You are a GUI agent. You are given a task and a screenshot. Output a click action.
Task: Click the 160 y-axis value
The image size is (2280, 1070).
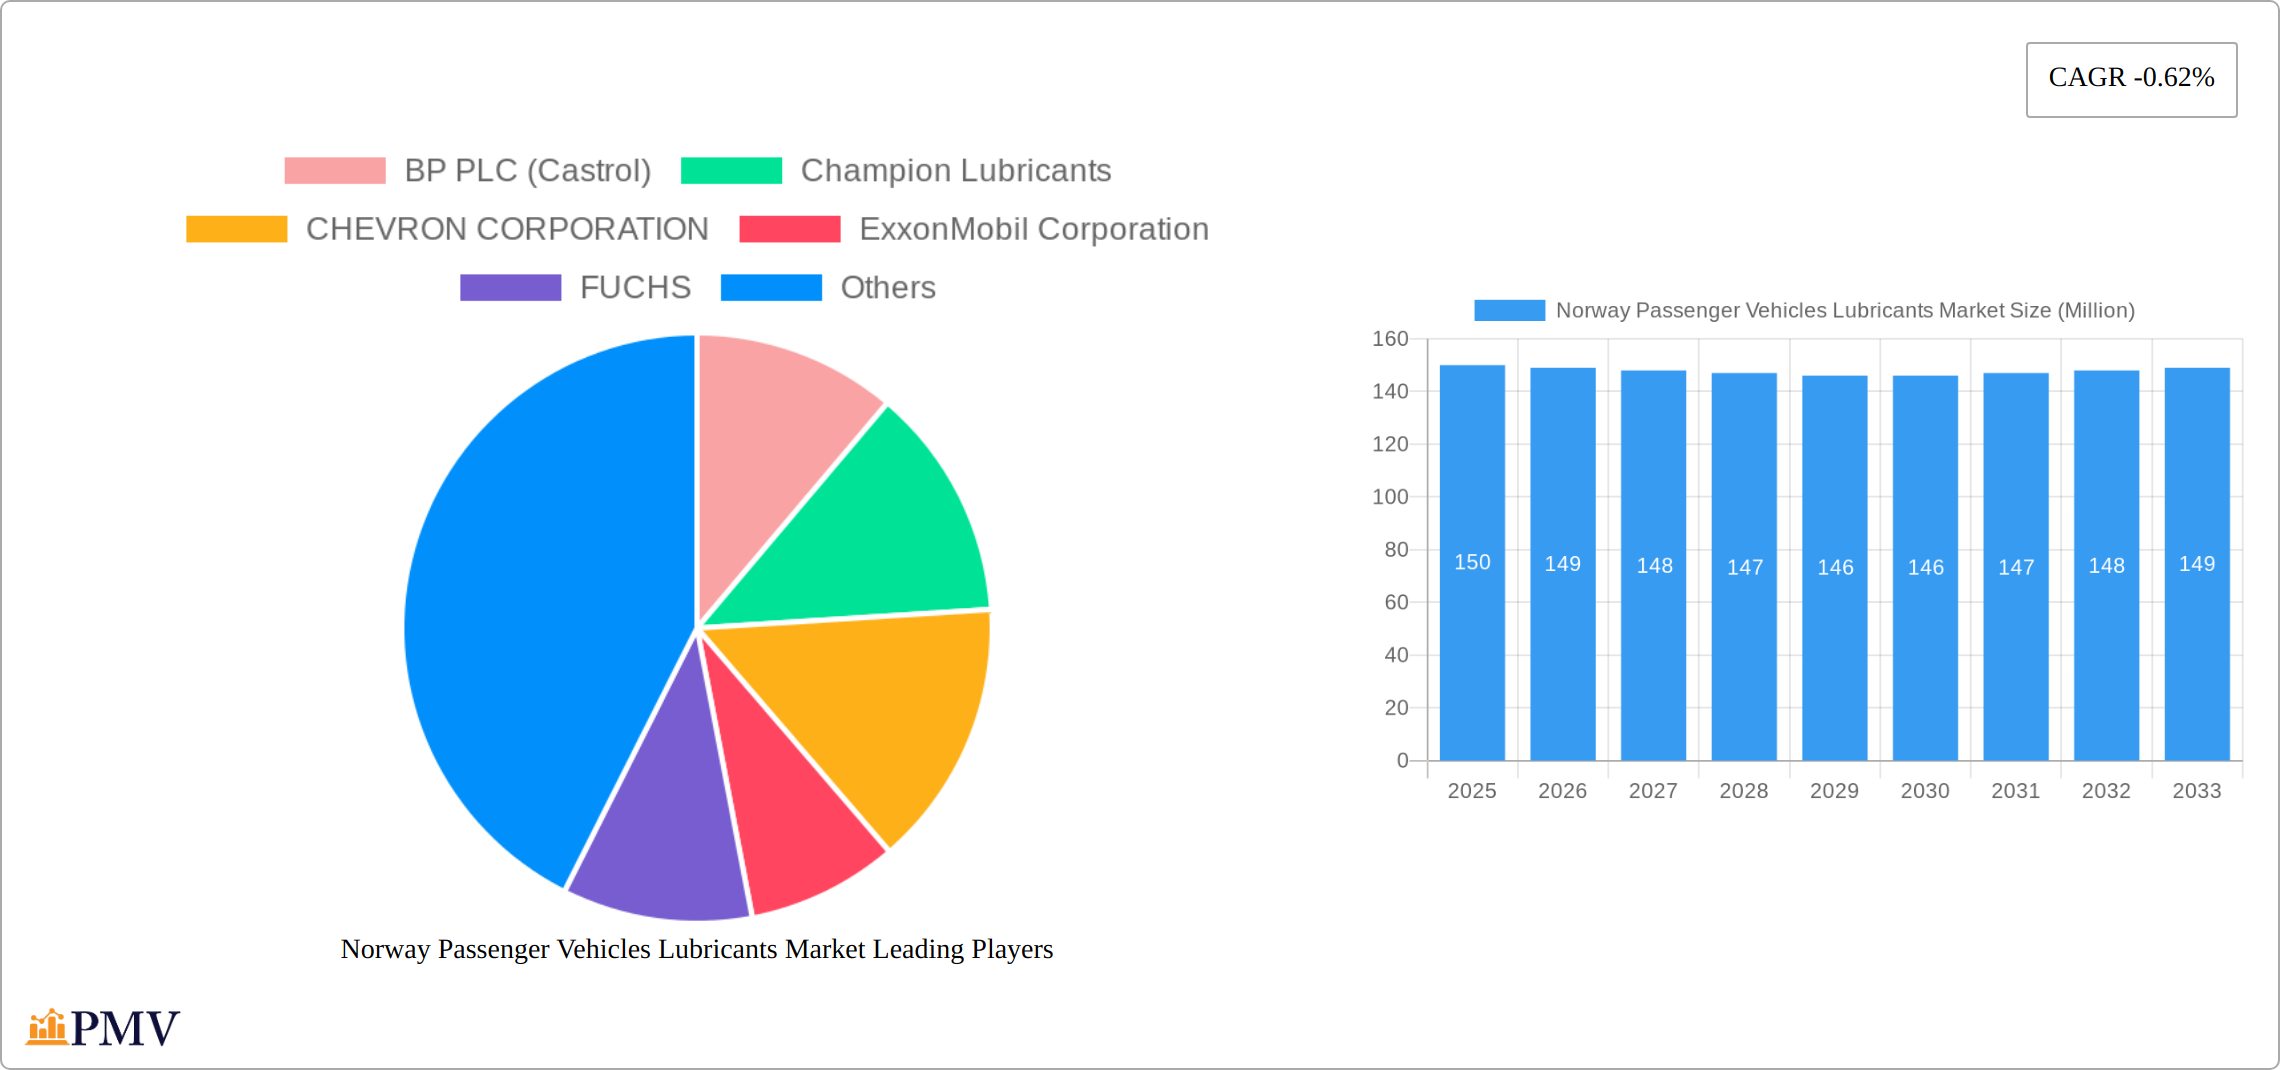click(1390, 339)
